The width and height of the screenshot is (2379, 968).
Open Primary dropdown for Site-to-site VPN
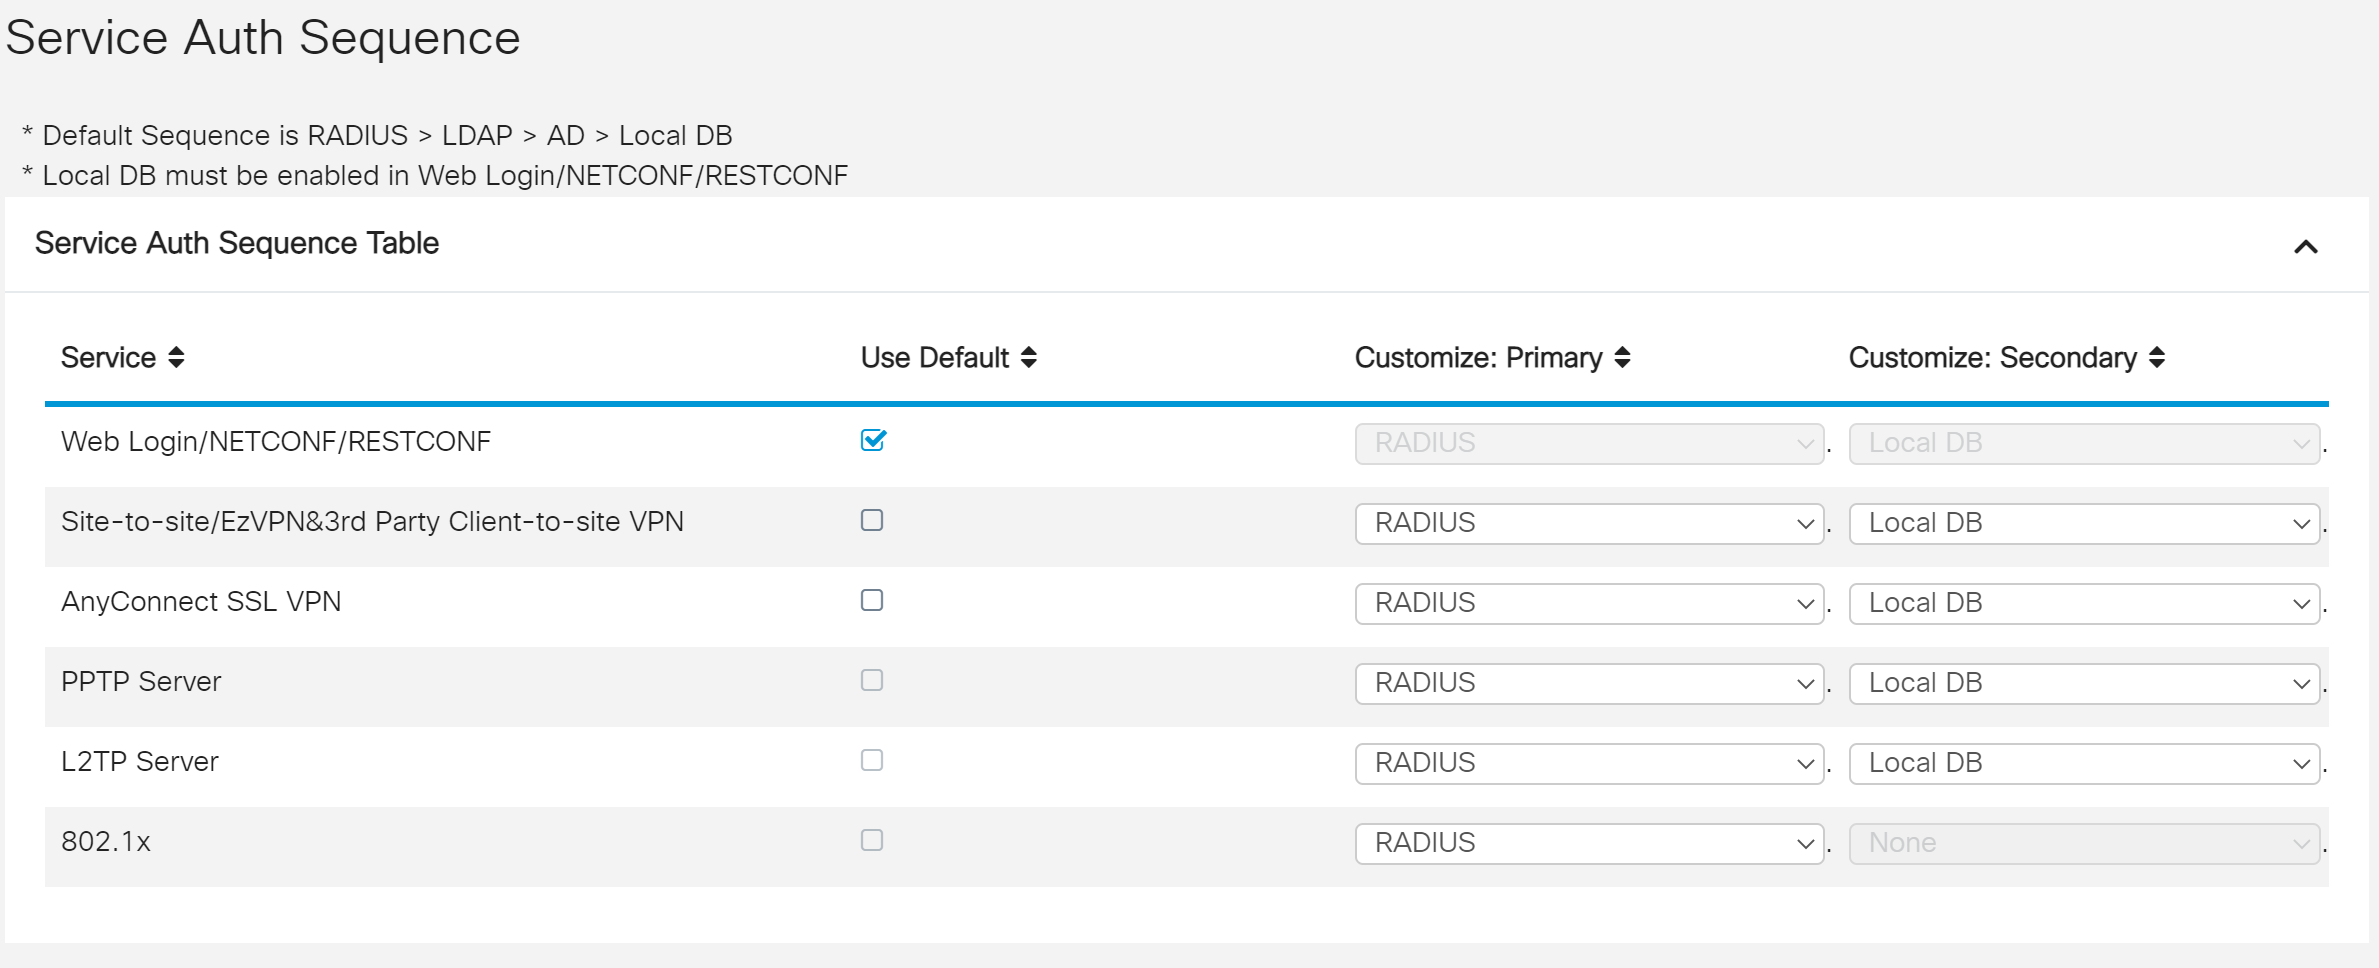click(1589, 523)
